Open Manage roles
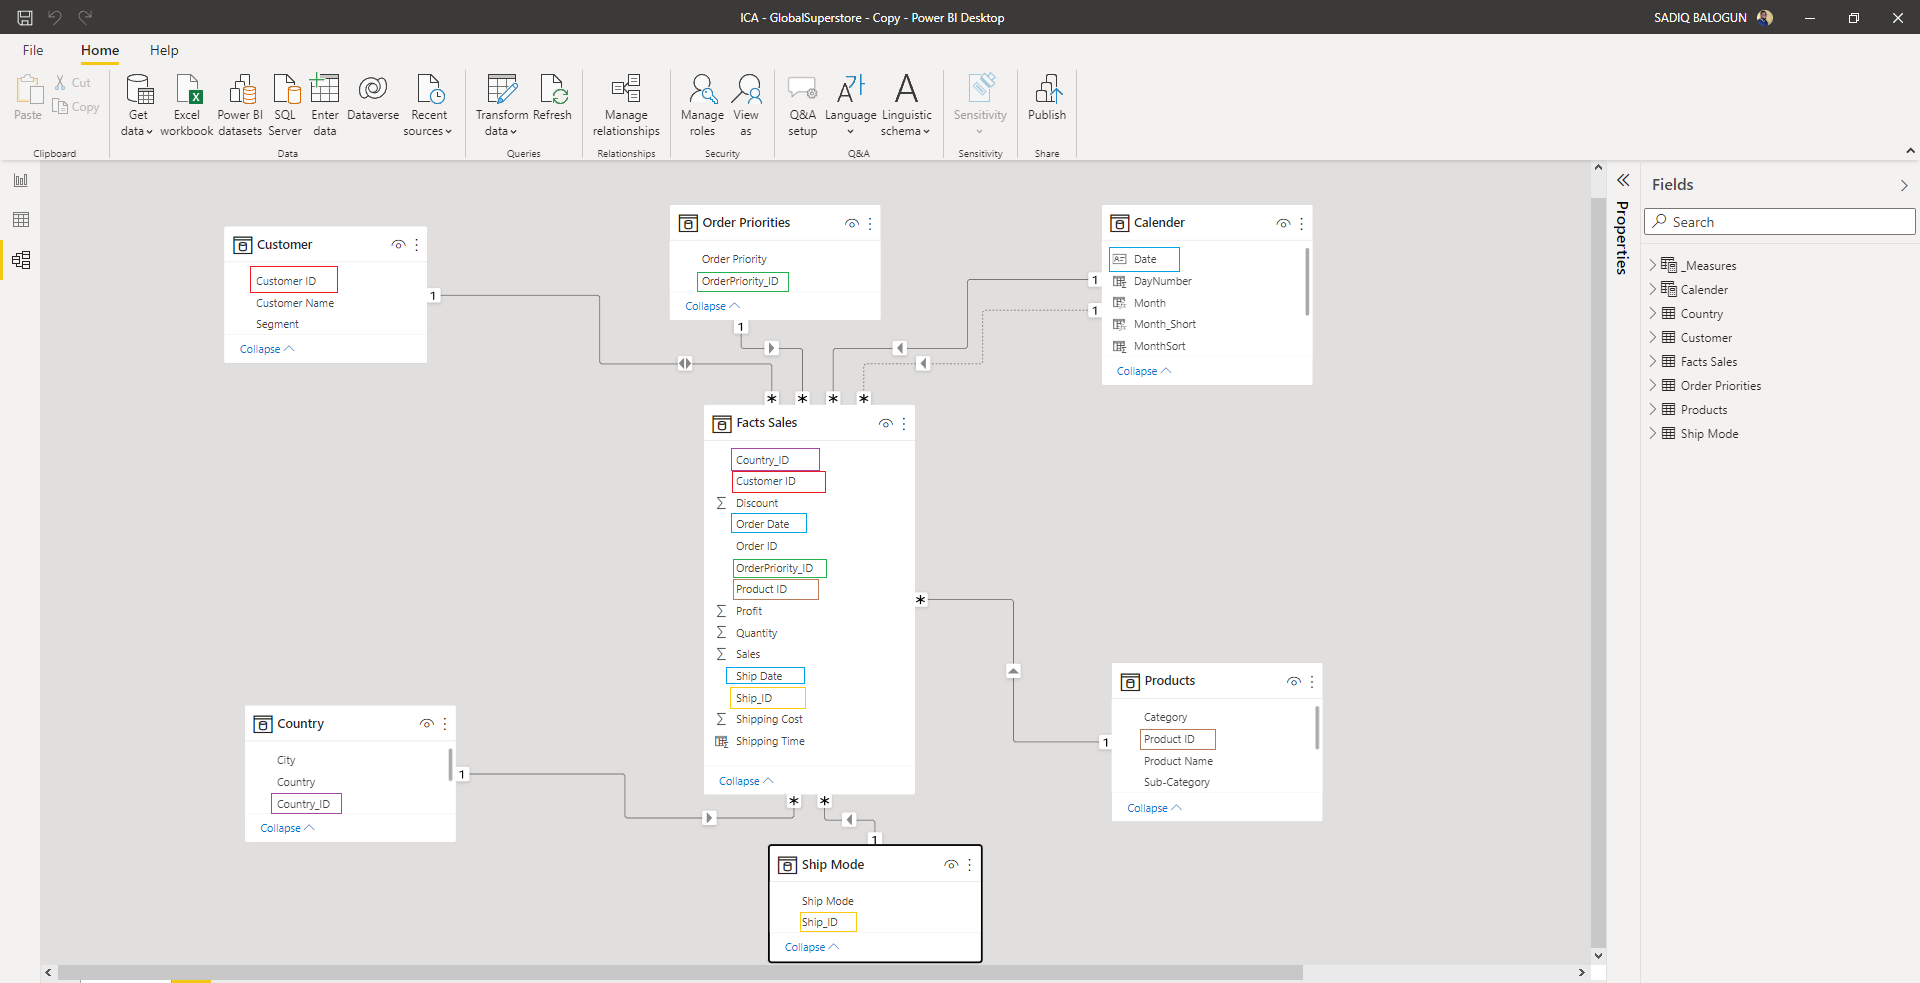Screen dimensions: 1920x983 (702, 105)
